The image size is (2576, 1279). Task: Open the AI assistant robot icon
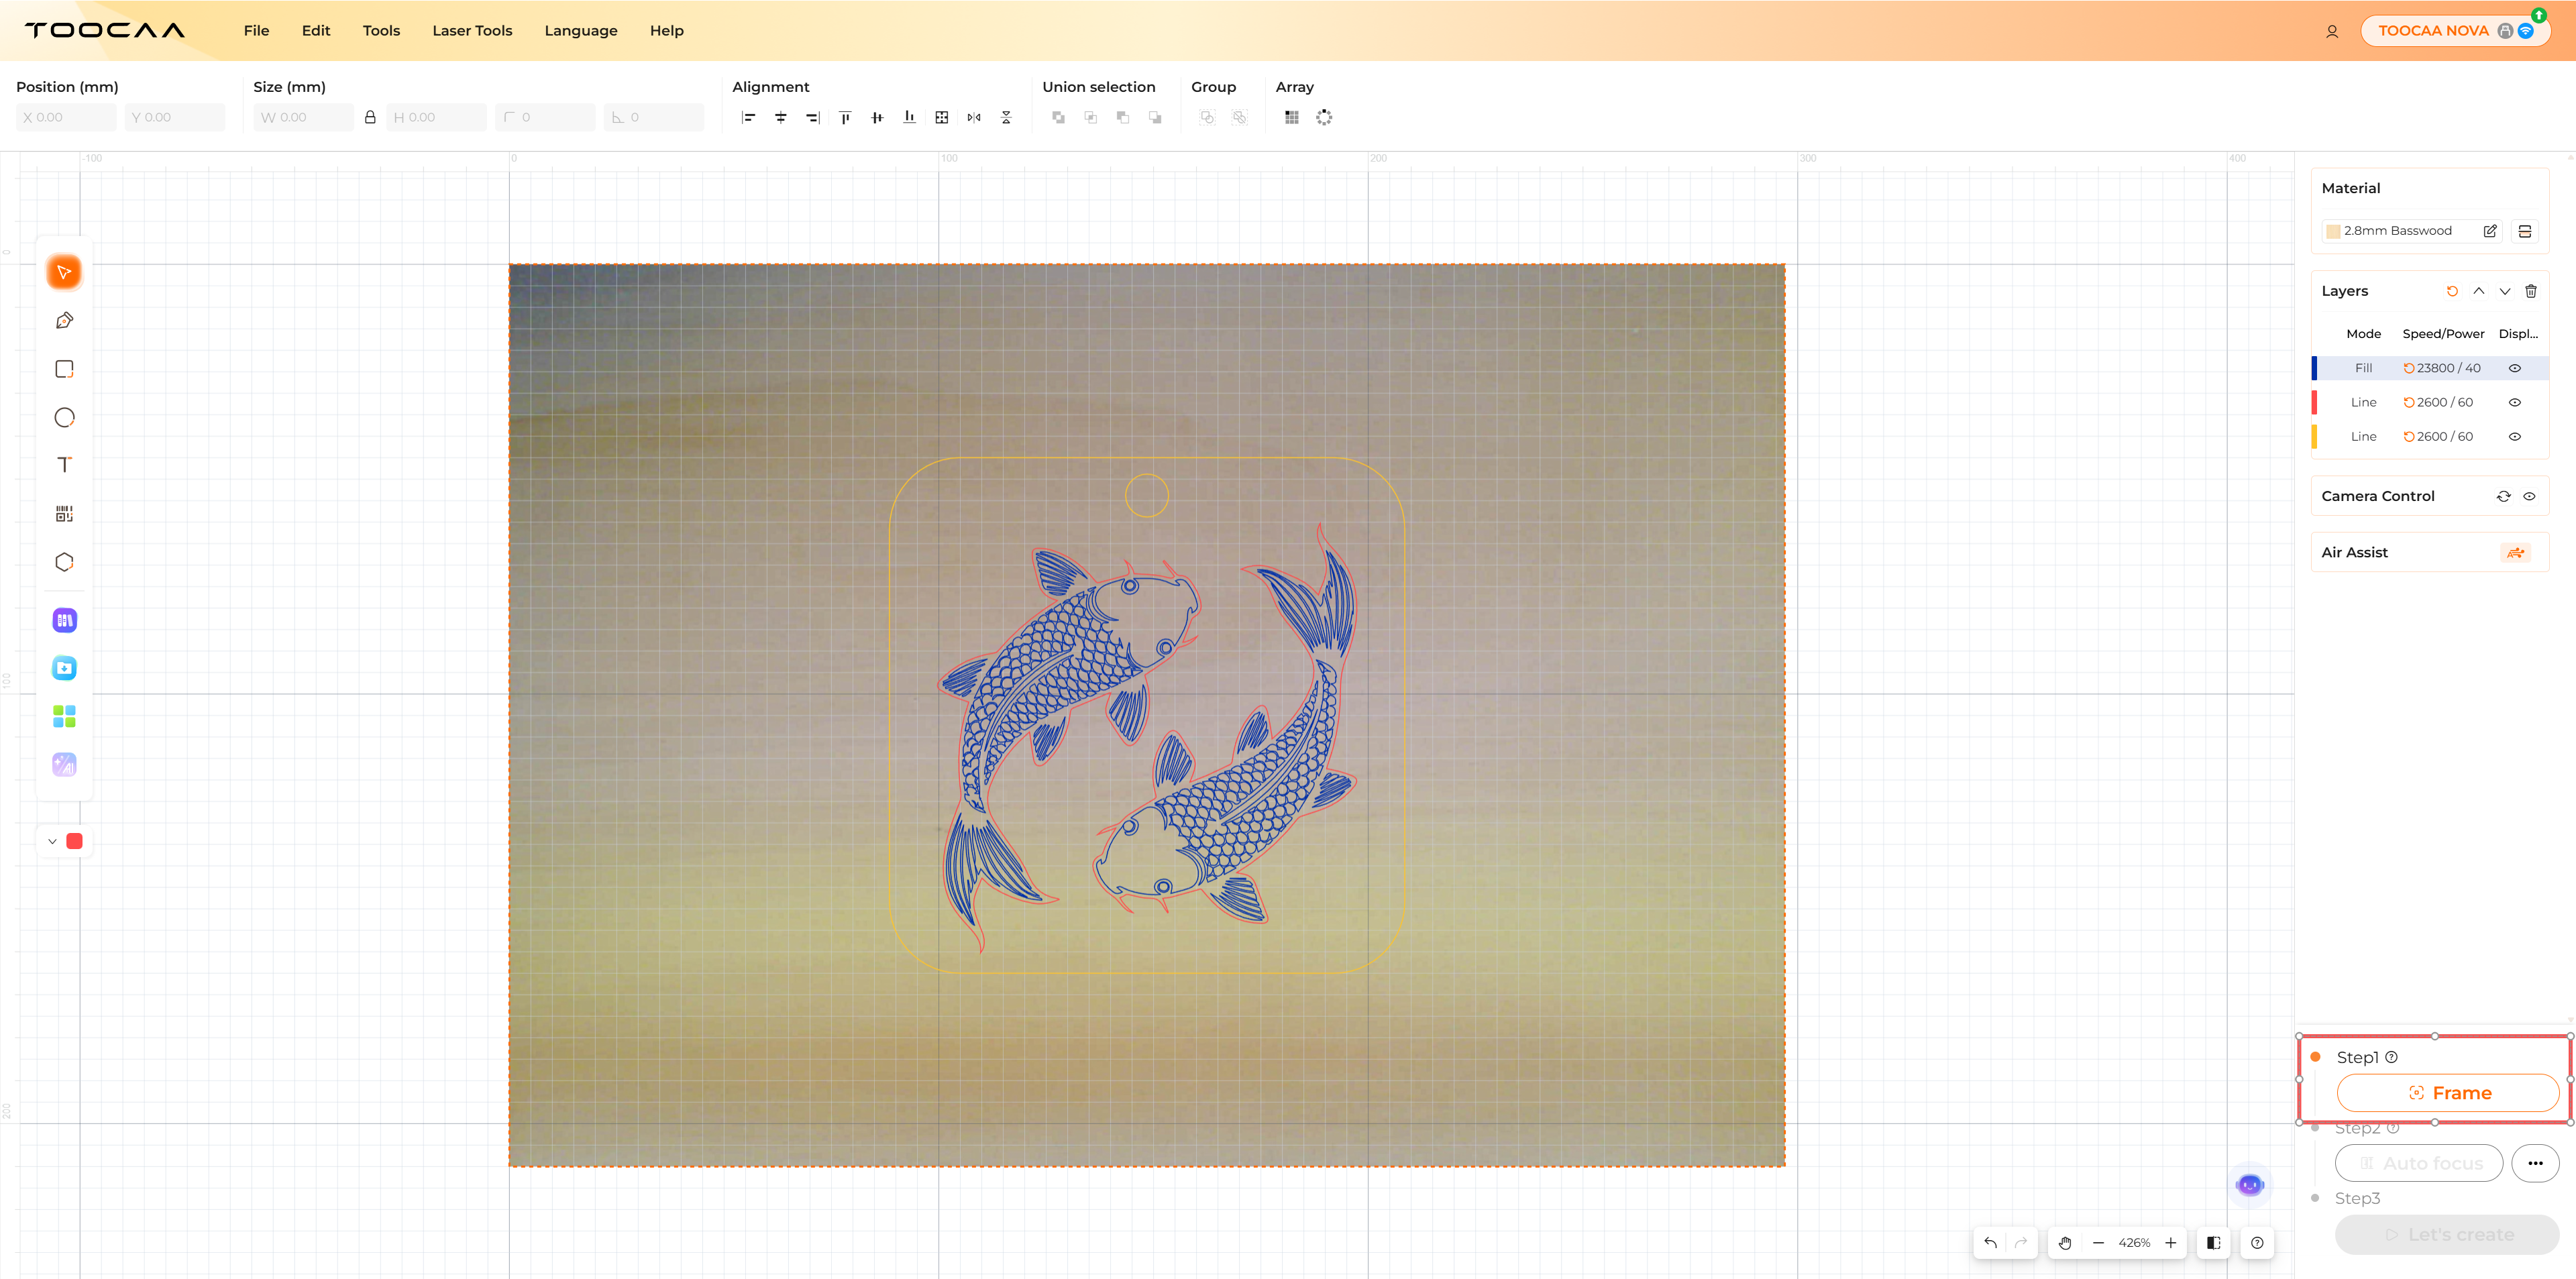[x=2250, y=1185]
